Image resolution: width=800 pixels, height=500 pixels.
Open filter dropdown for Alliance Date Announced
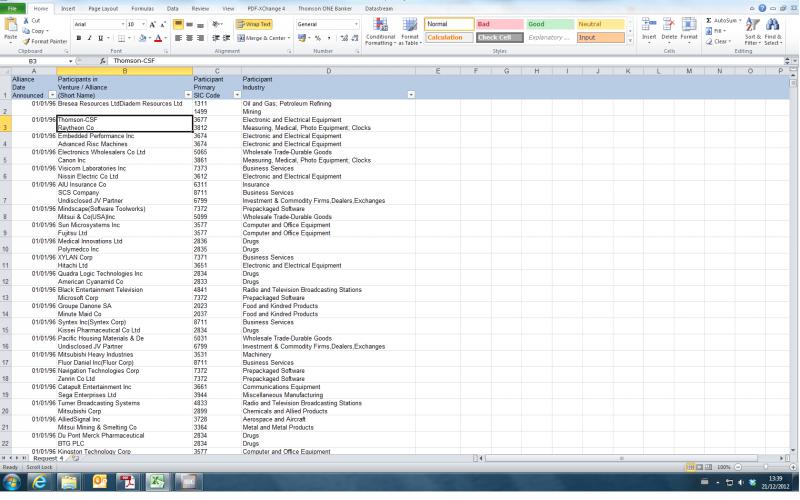[52, 95]
